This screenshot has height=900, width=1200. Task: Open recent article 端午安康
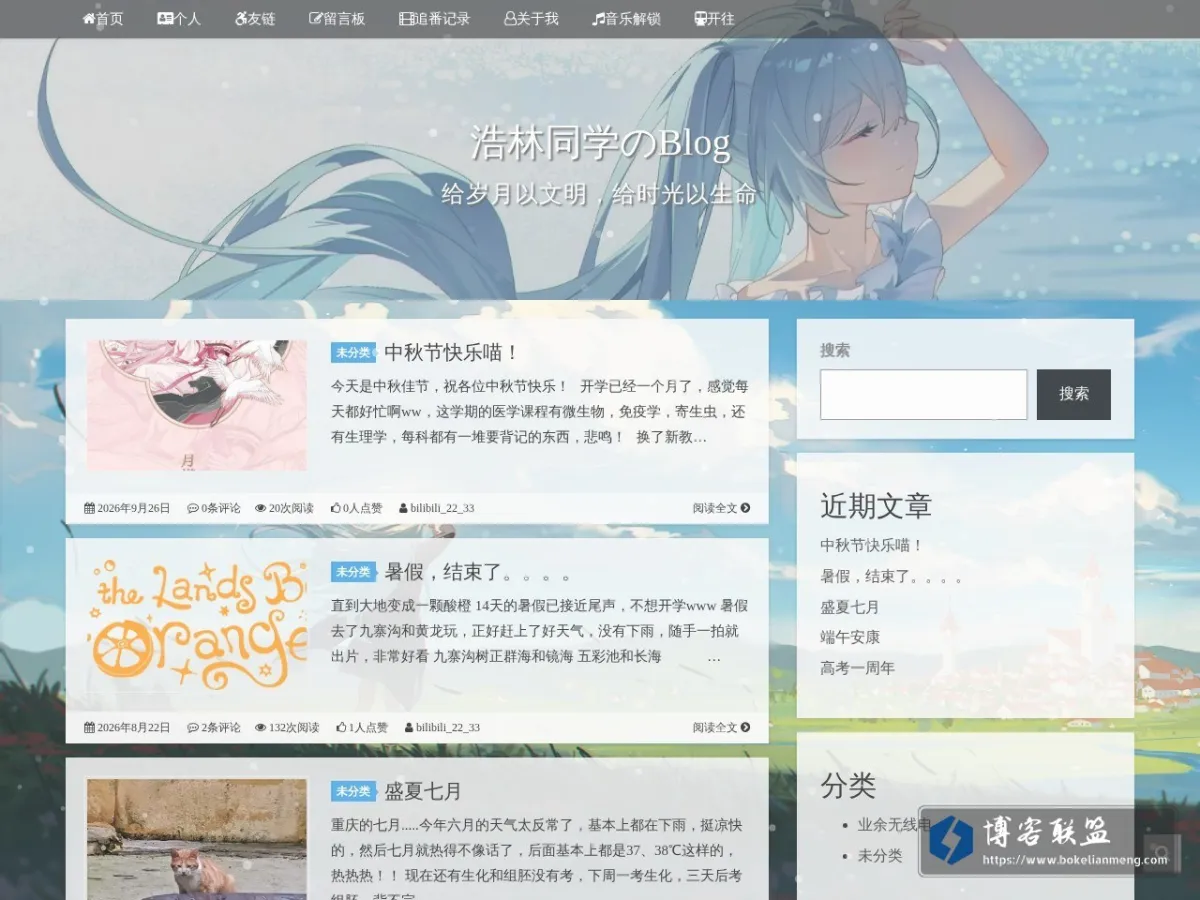point(850,637)
